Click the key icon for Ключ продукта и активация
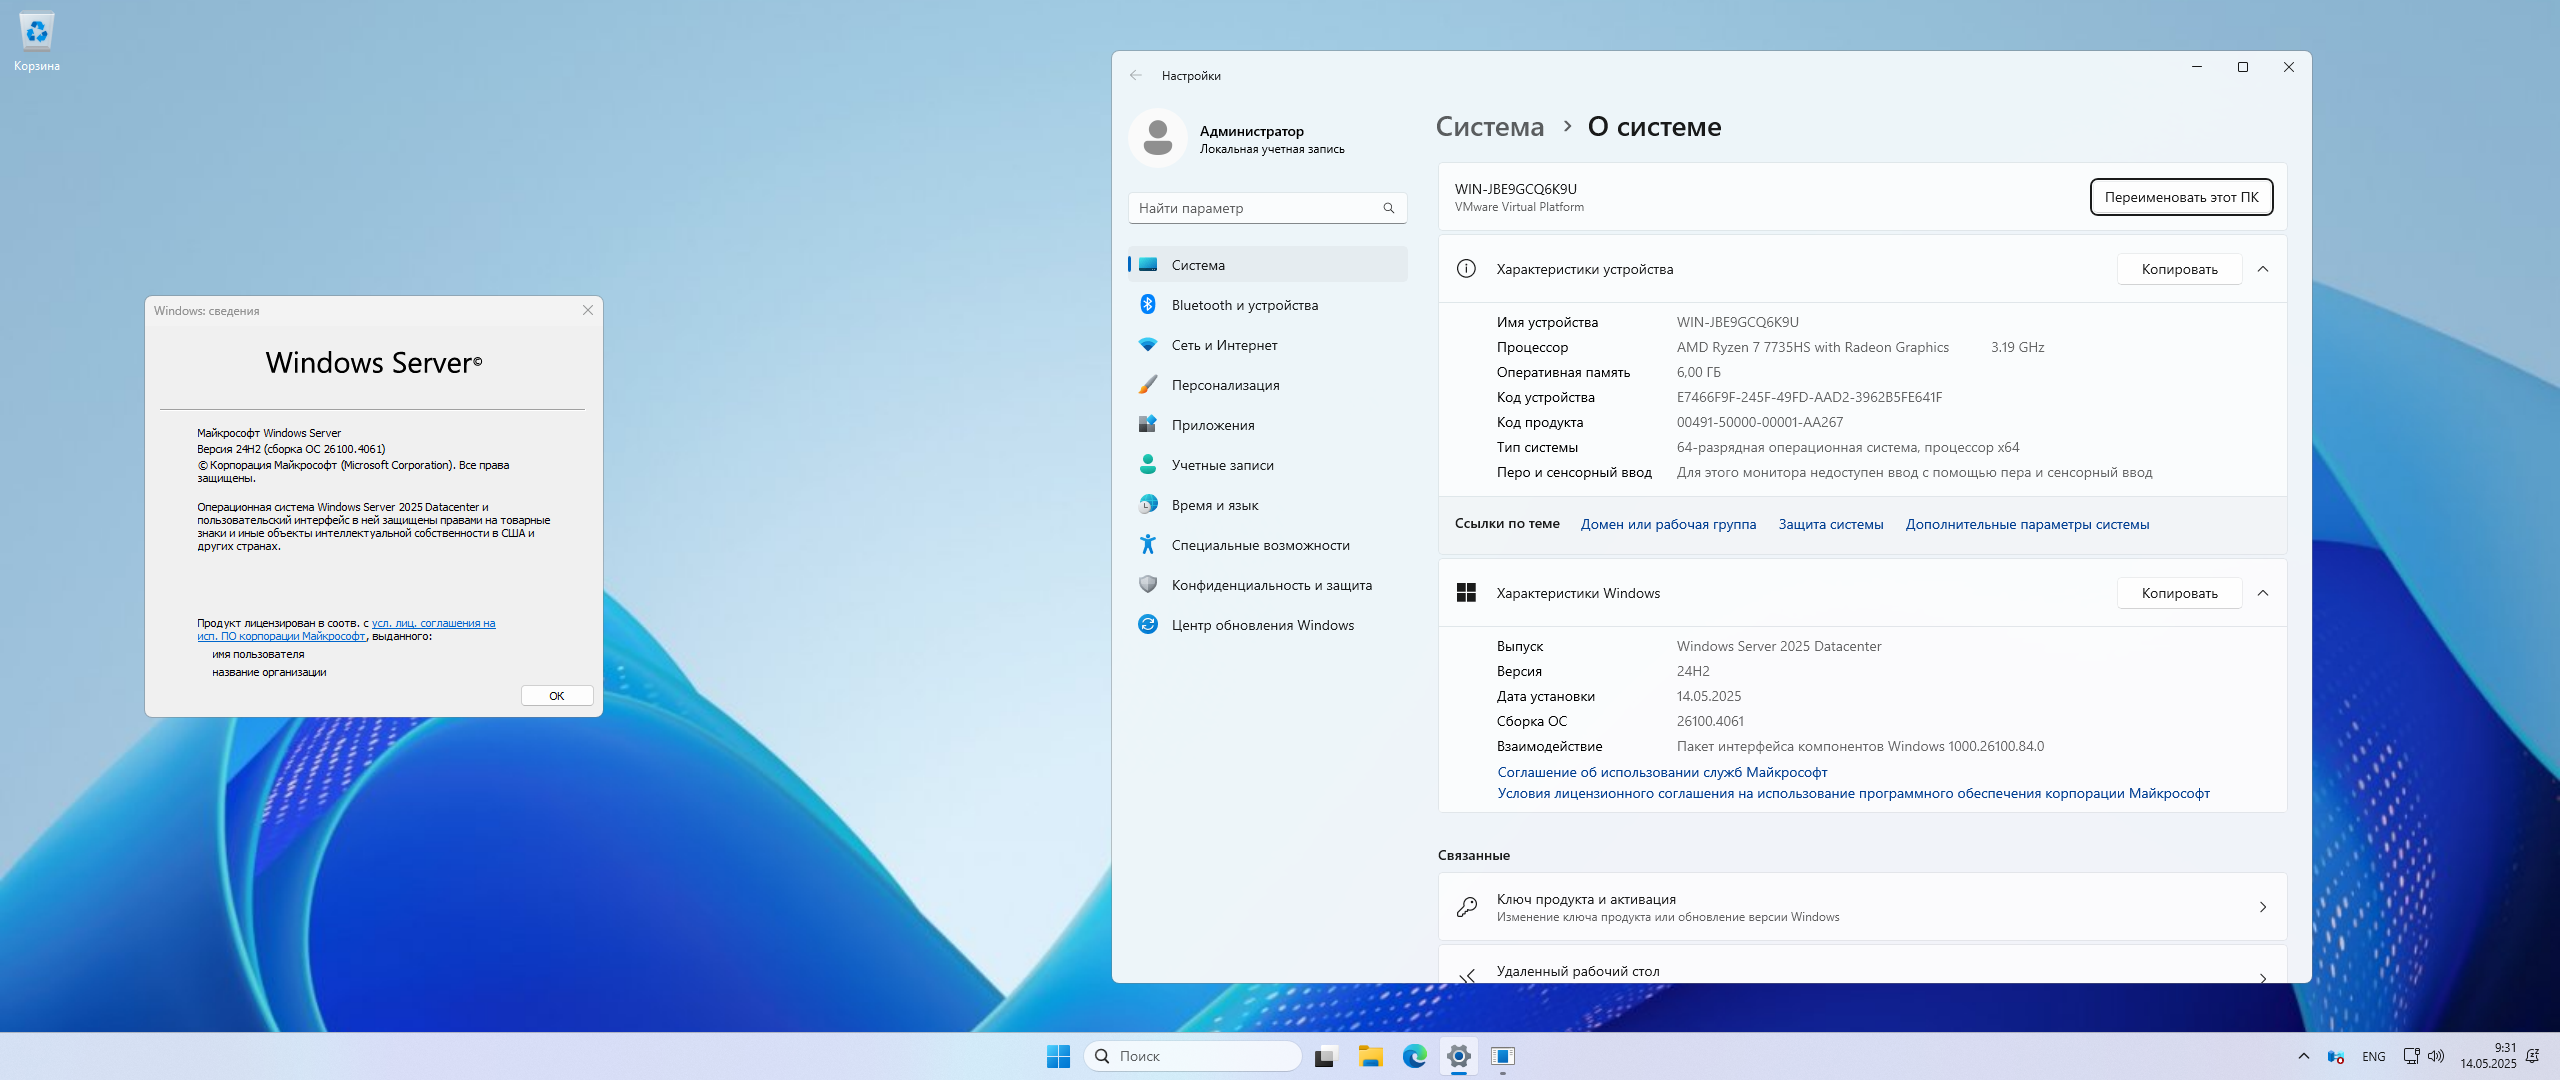 pos(1466,907)
